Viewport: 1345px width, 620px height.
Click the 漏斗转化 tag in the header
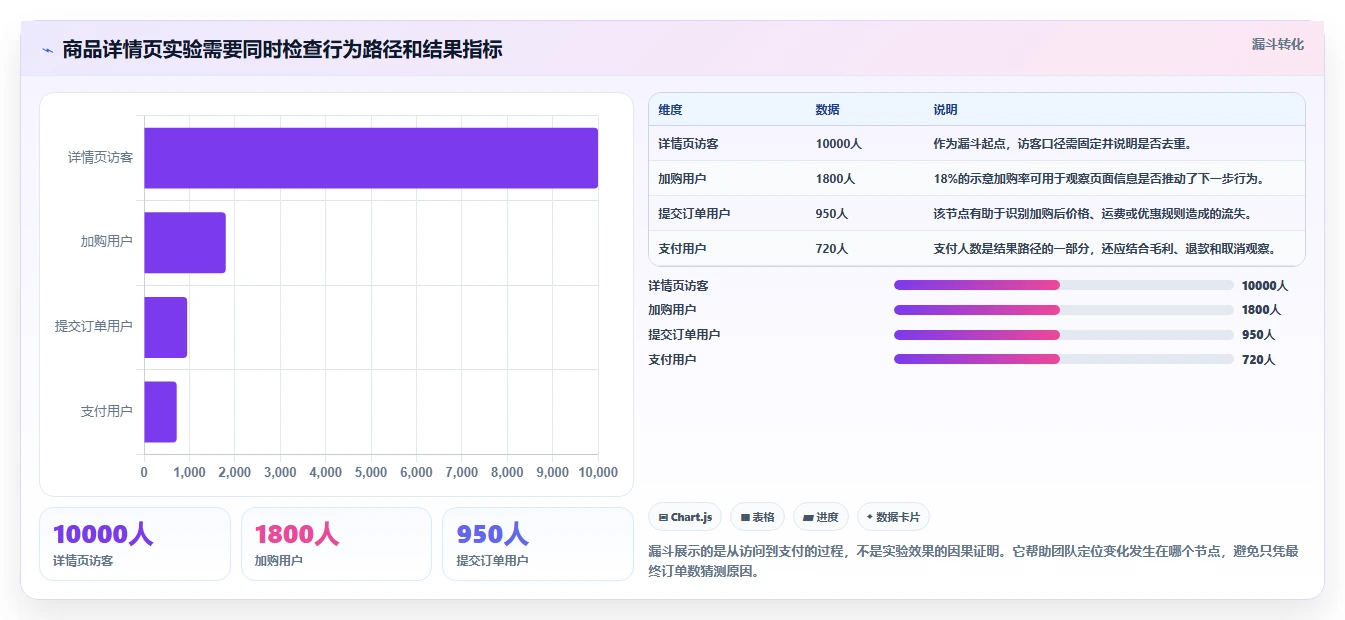[1277, 44]
